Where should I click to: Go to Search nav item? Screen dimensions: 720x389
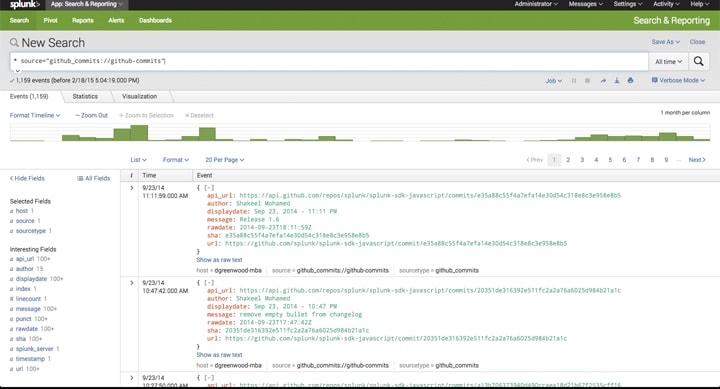19,21
